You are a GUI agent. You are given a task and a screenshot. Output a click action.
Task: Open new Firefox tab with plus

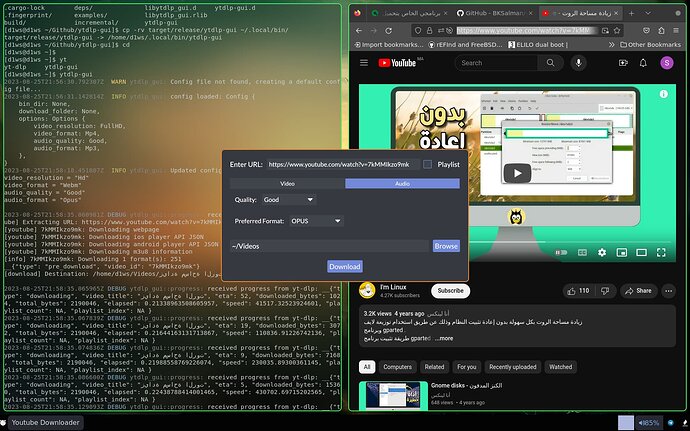631,13
